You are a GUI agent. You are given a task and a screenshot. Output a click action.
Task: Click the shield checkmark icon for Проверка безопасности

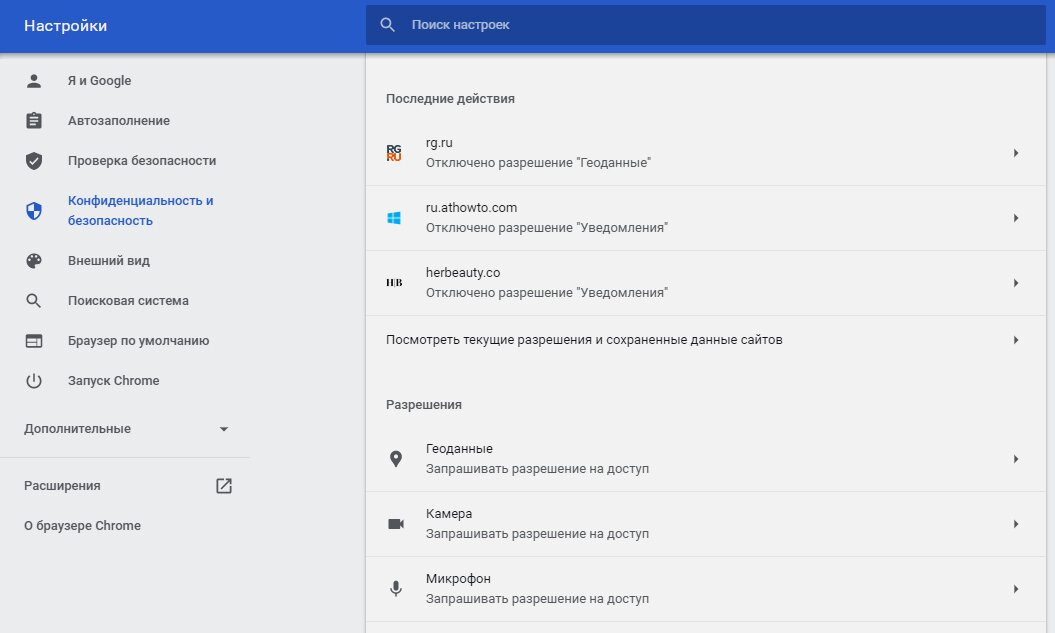click(34, 161)
